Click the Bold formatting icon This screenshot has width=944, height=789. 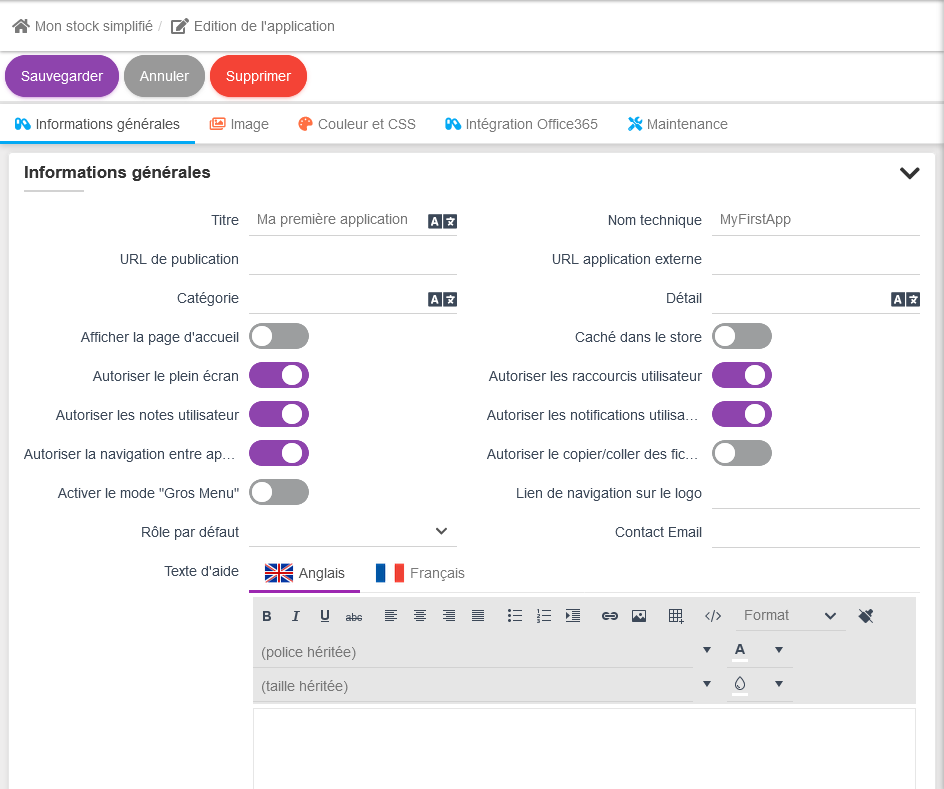click(267, 616)
